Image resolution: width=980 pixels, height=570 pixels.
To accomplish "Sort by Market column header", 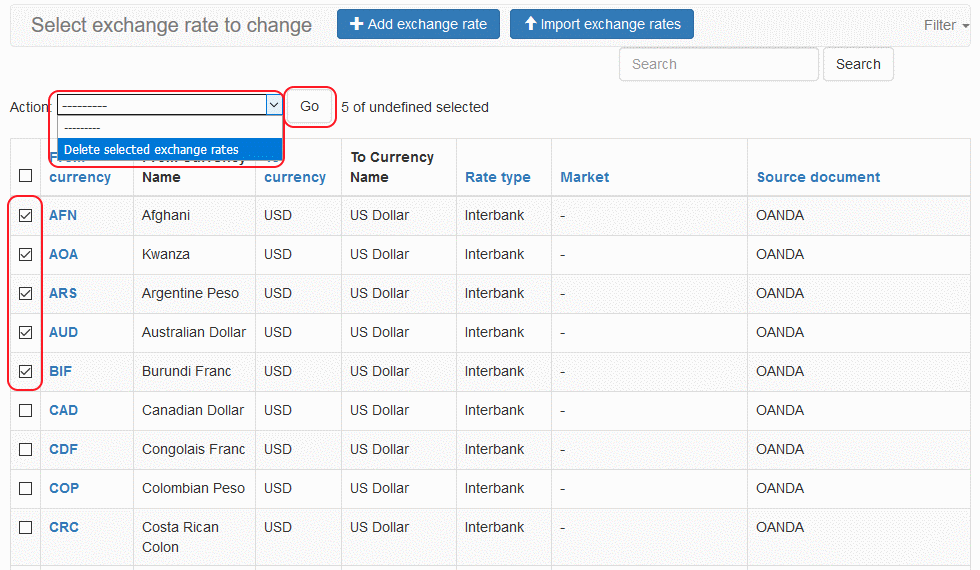I will (584, 177).
